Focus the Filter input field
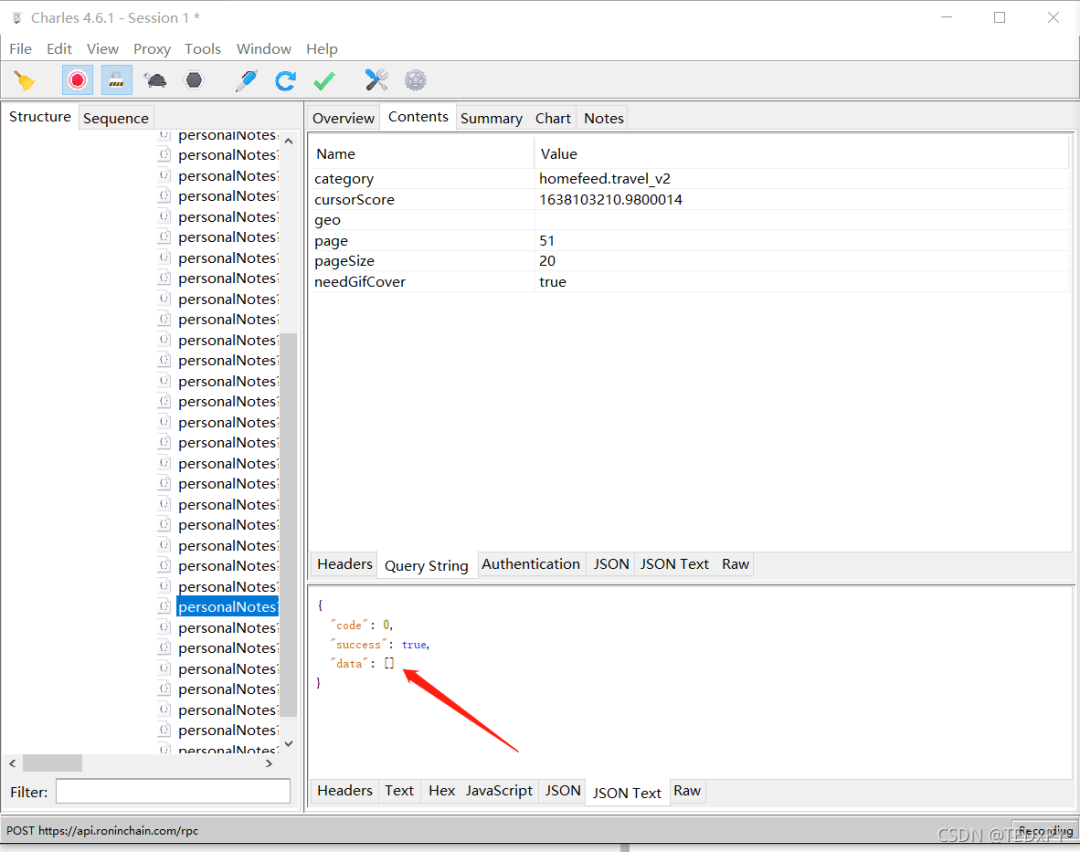The image size is (1080, 852). coord(173,791)
